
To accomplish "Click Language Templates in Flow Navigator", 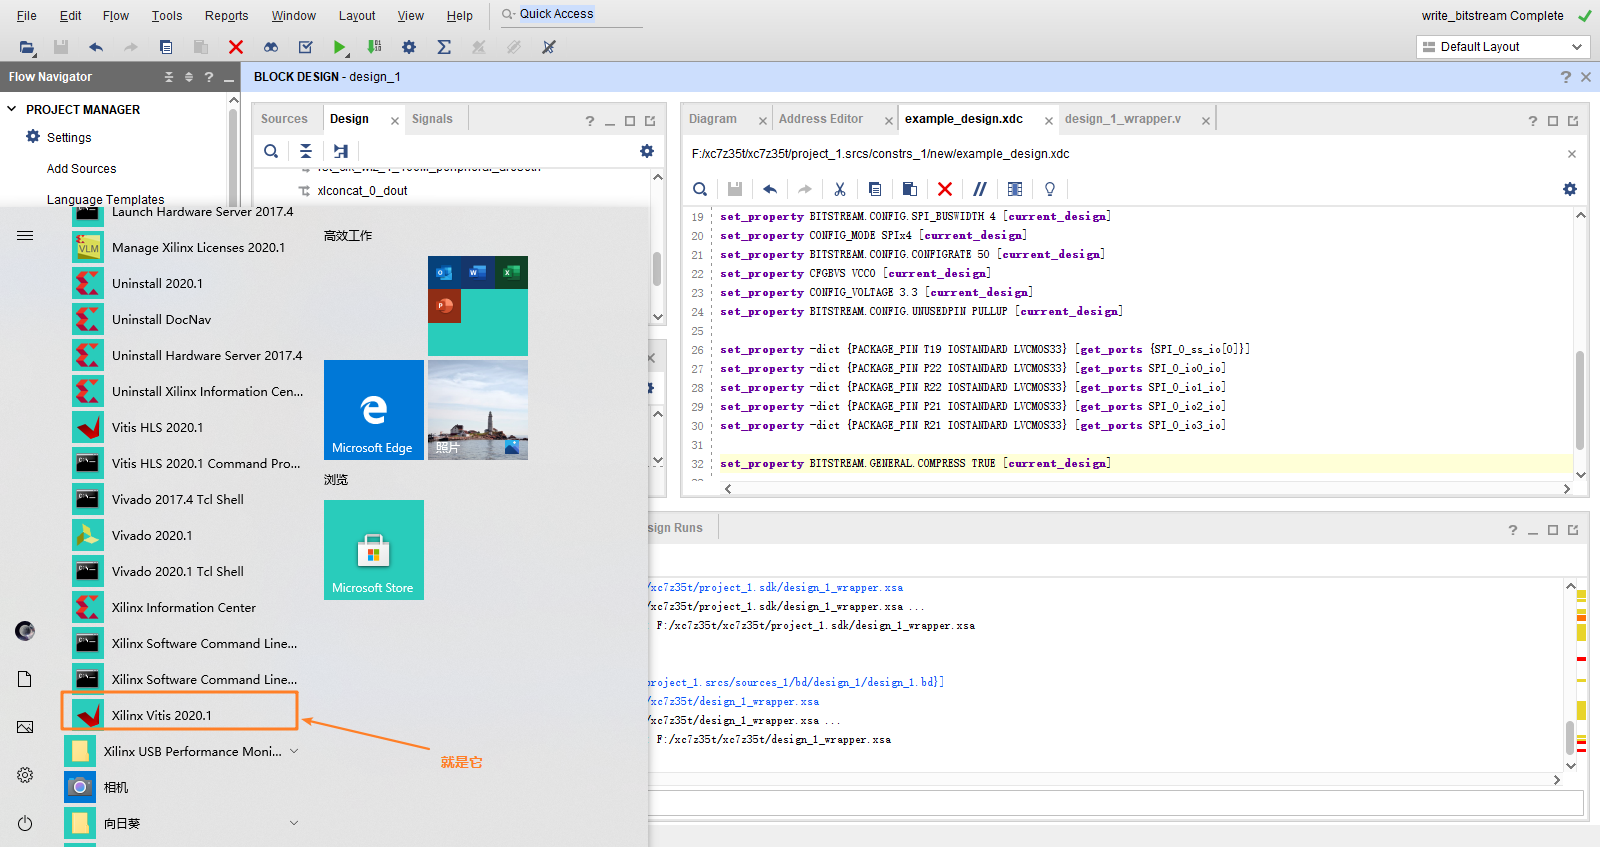I will [x=105, y=200].
